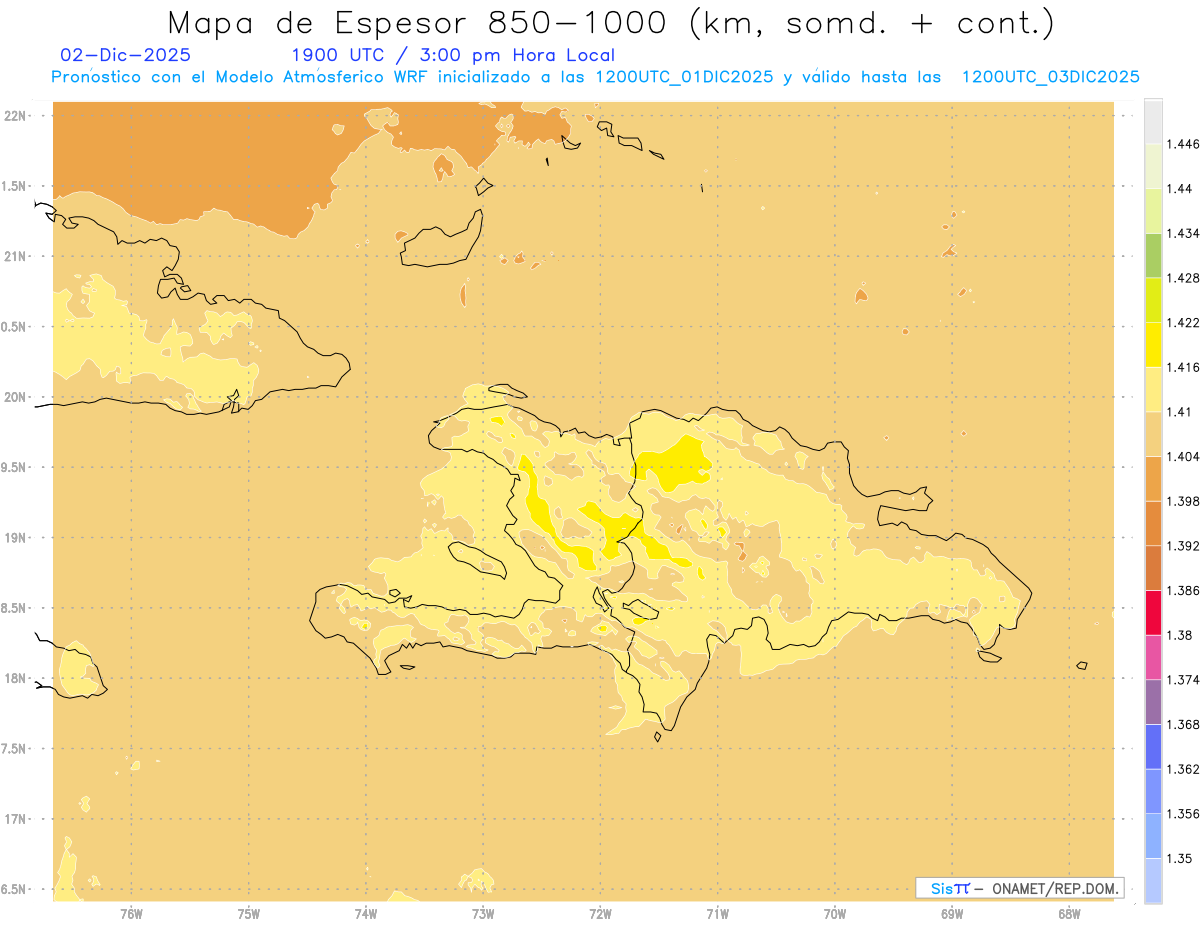Viewport: 1200px width, 927px height.
Task: Click the grey legend swatch above 1.446
Action: point(1153,122)
